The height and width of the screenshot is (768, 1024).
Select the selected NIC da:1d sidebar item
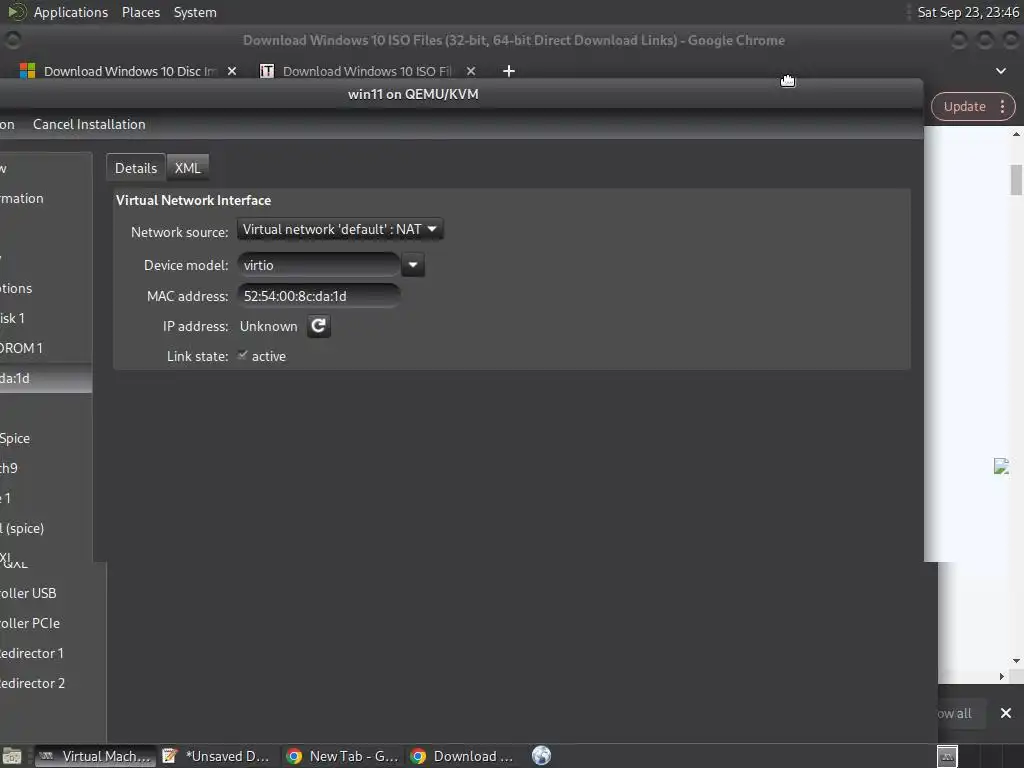(x=46, y=378)
